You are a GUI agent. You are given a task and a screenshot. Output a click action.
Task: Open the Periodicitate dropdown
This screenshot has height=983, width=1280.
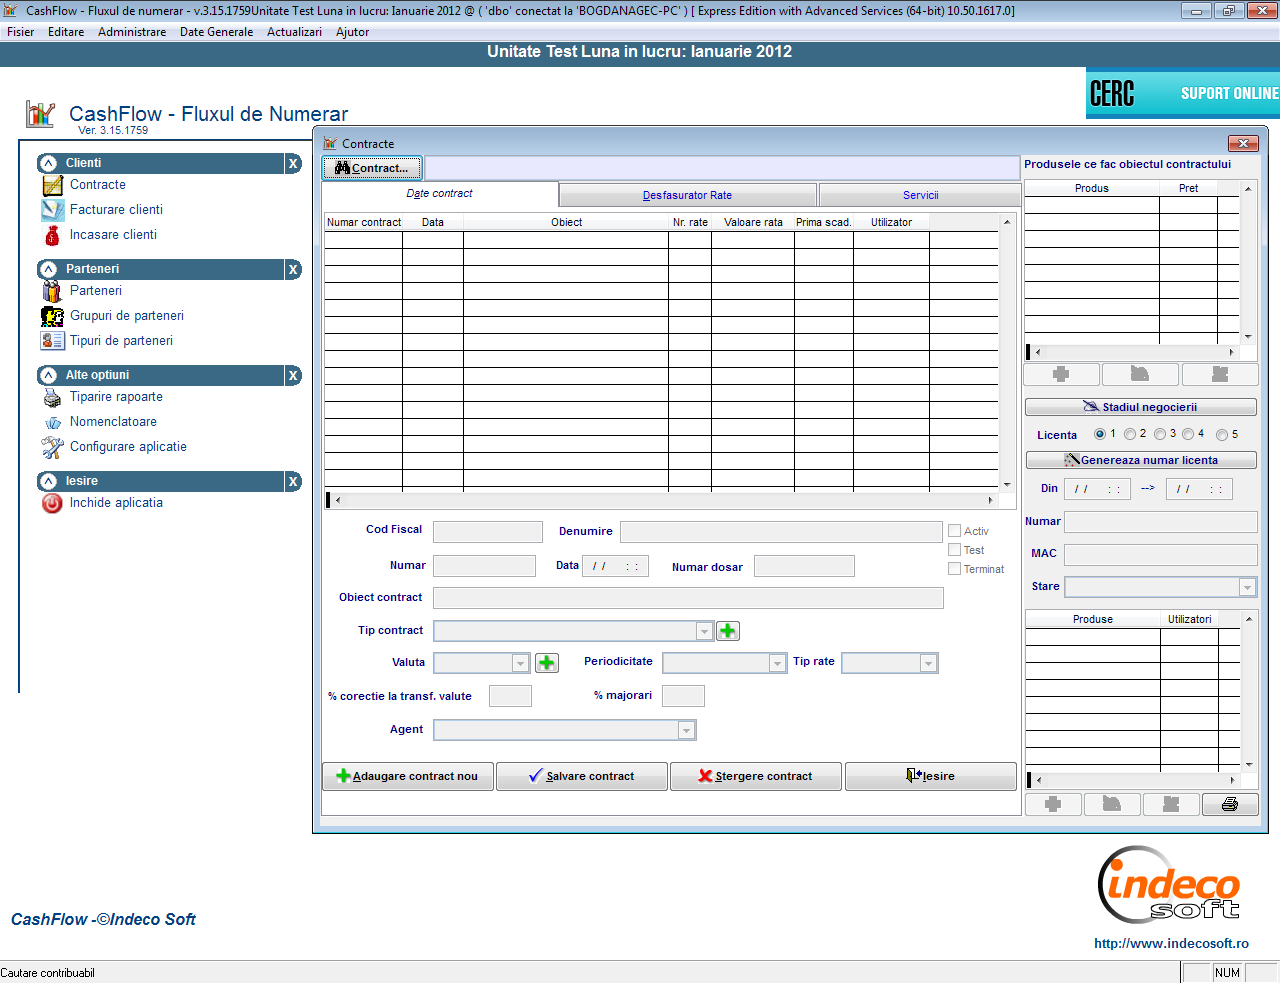[x=777, y=663]
